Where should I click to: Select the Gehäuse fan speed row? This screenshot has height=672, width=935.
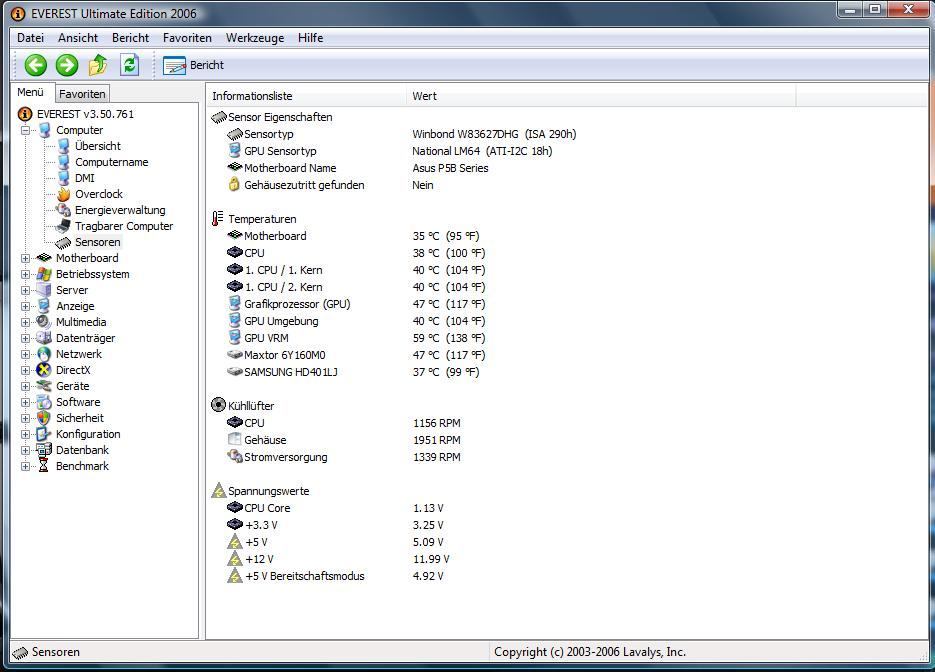[344, 440]
